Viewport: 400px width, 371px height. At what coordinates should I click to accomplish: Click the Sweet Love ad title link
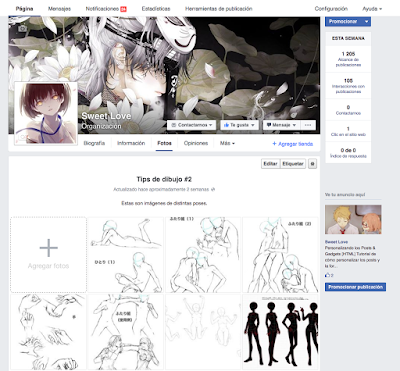(336, 242)
